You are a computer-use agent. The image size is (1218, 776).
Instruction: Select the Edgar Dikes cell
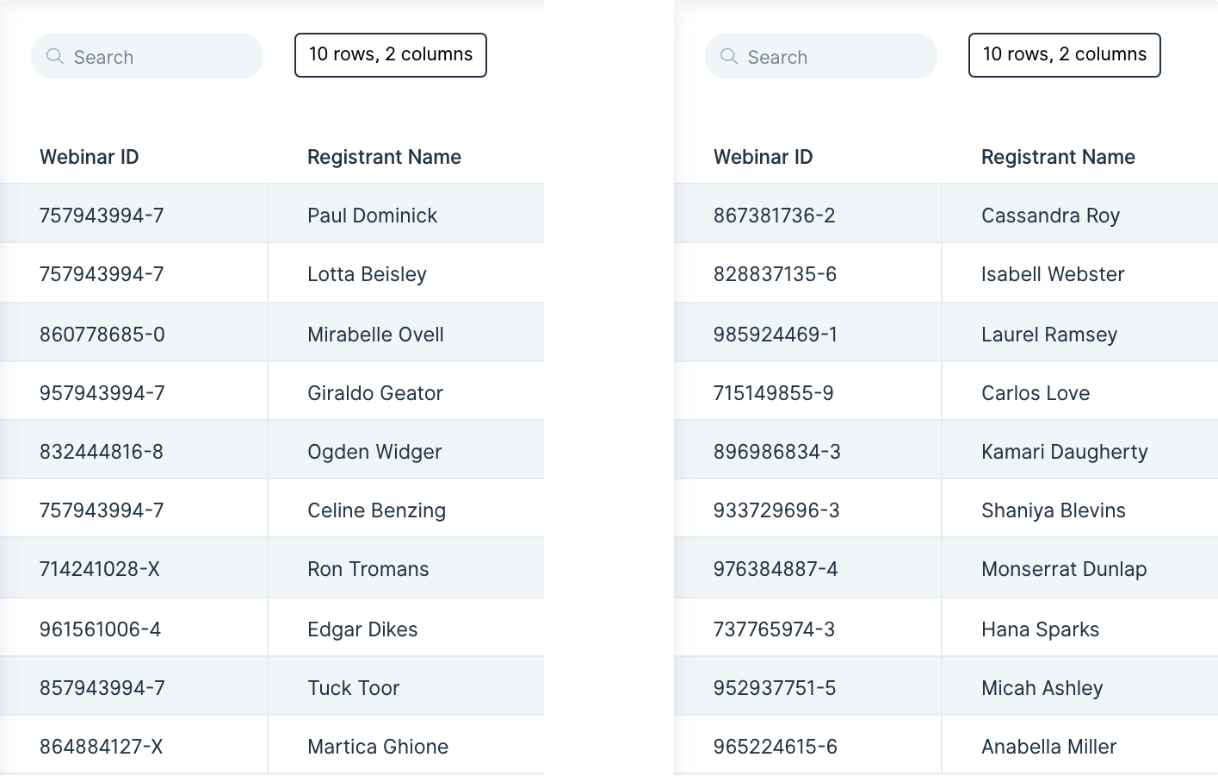[x=406, y=629]
